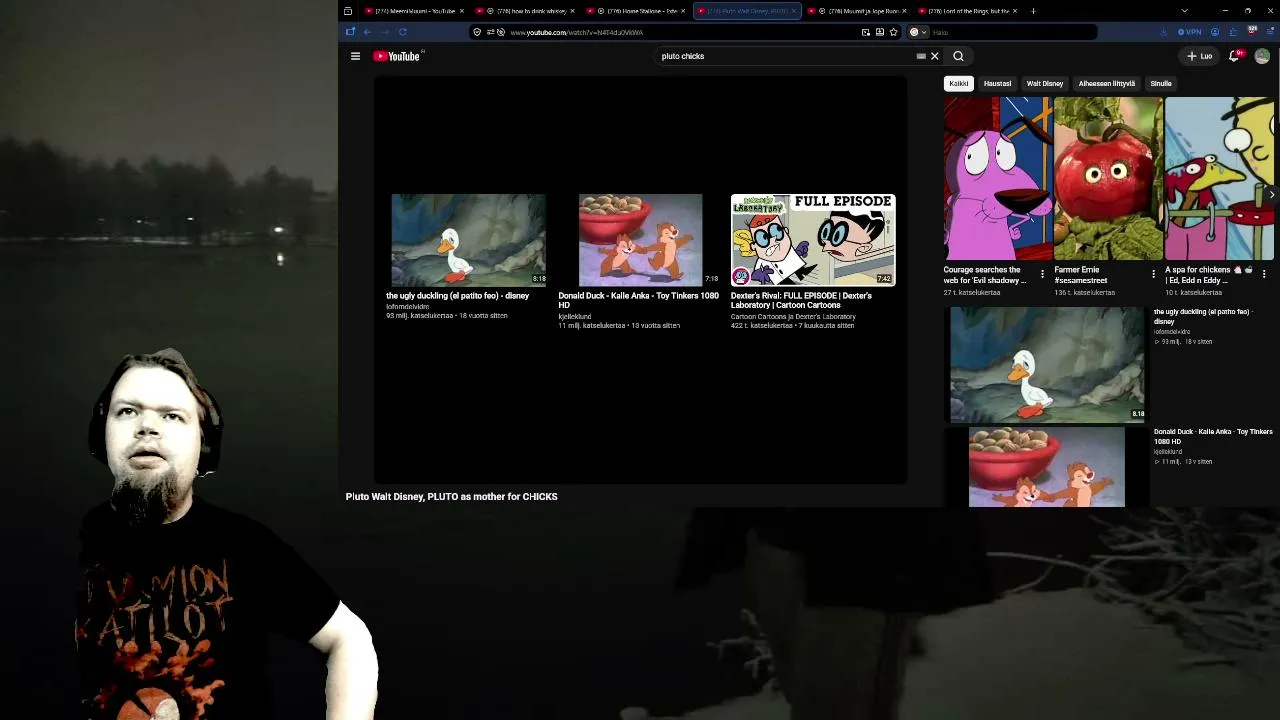Open sidebar 'Donald Duck - Kalle Anka' title

(1213, 436)
